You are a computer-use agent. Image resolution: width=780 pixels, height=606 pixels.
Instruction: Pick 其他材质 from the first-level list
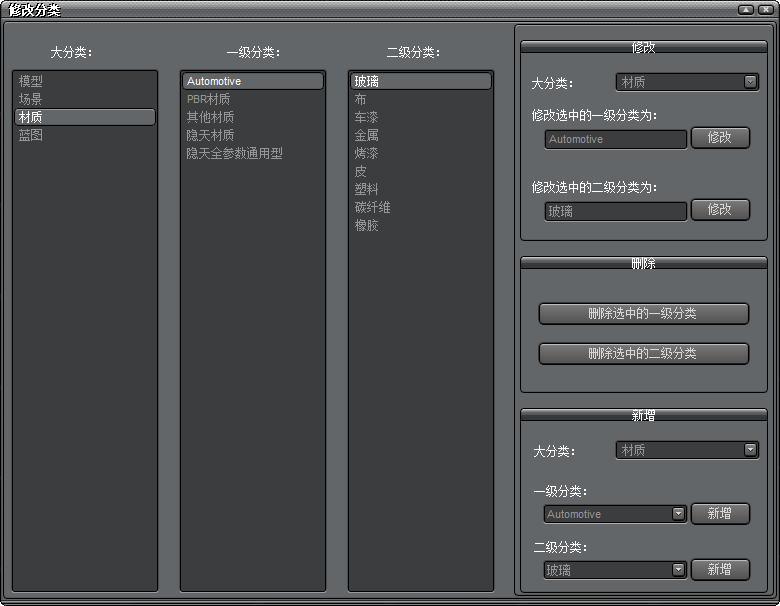point(210,117)
